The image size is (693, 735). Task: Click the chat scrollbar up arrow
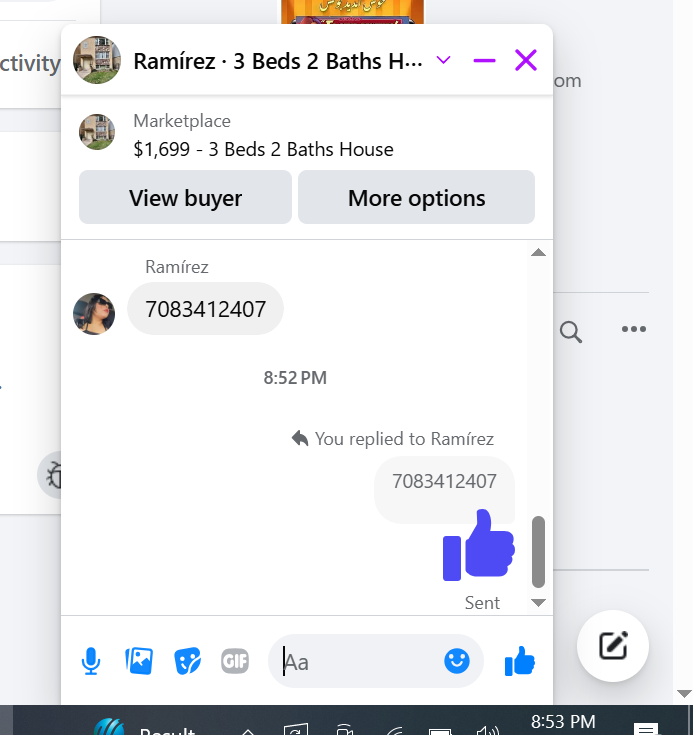pyautogui.click(x=538, y=253)
